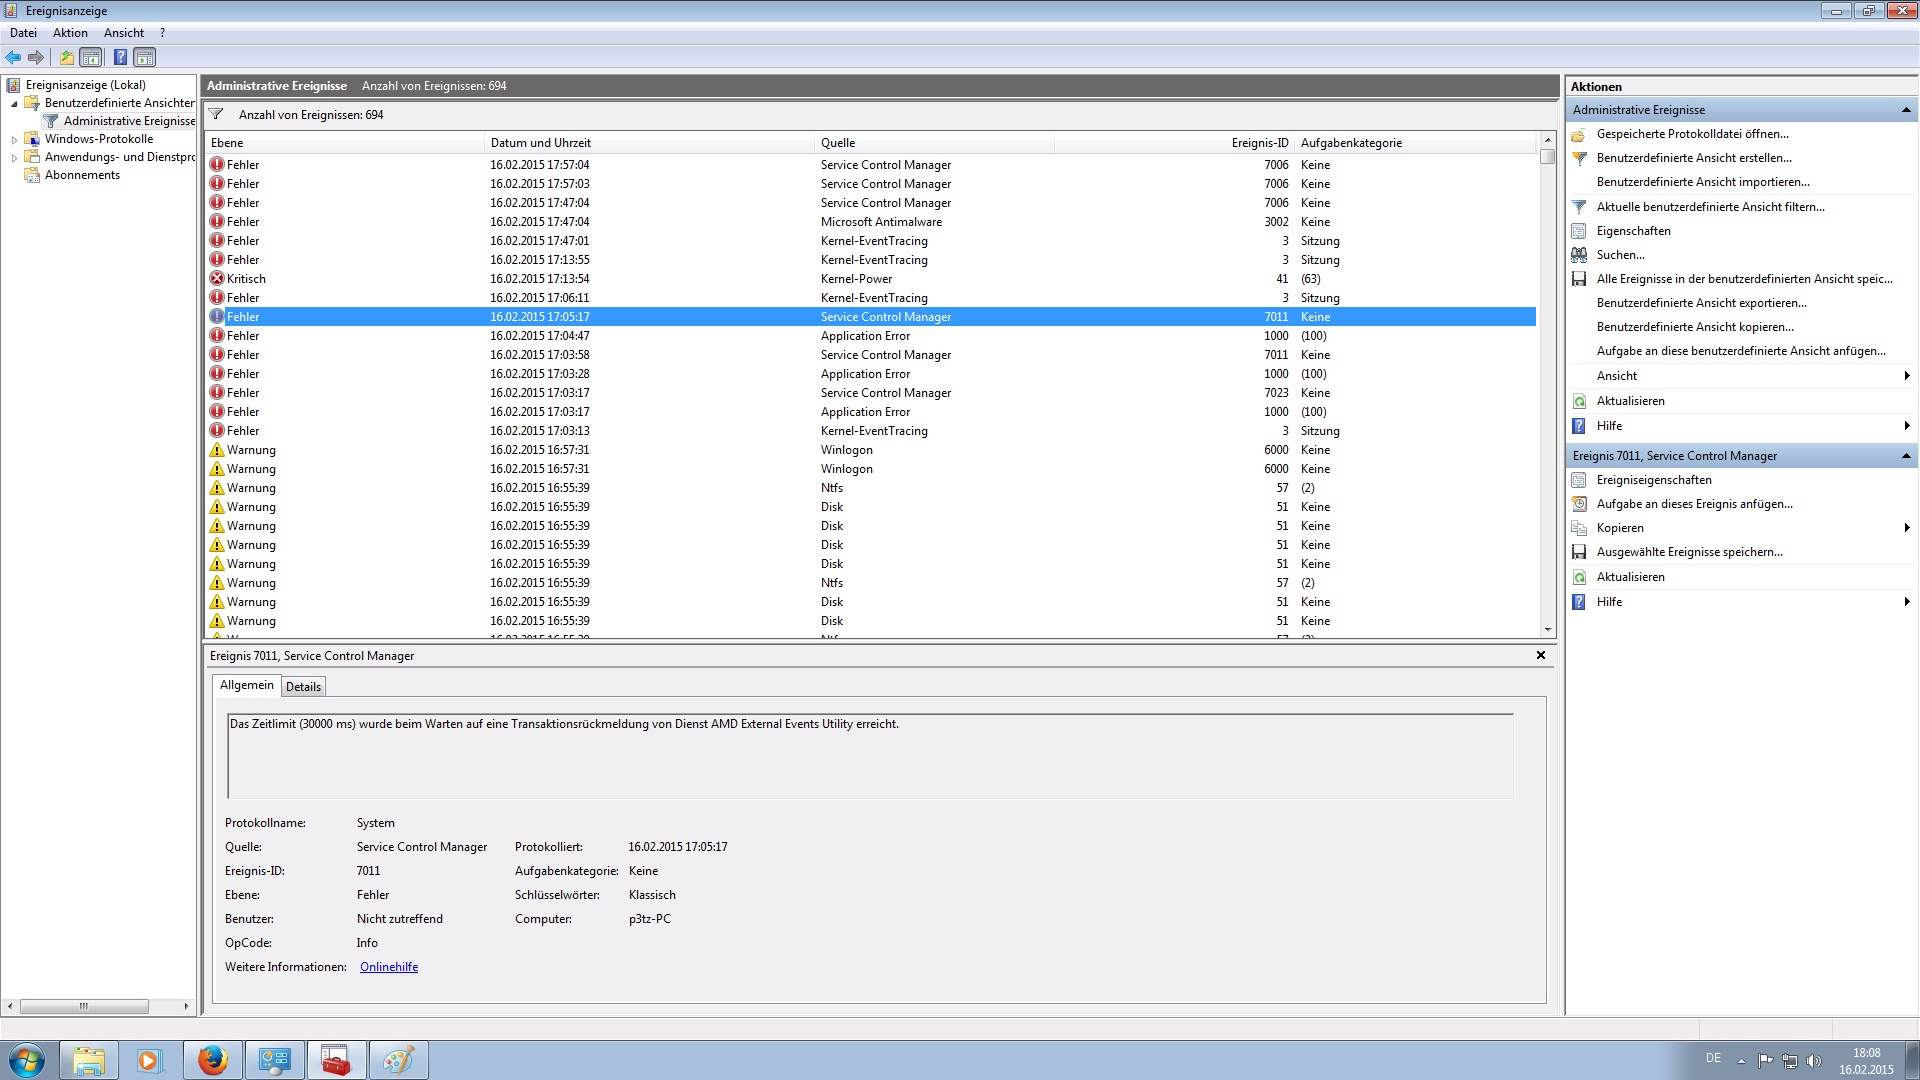The width and height of the screenshot is (1920, 1080).
Task: Click Aktuelle benutzerdefinierte Ansicht filtern action
Action: point(1710,207)
